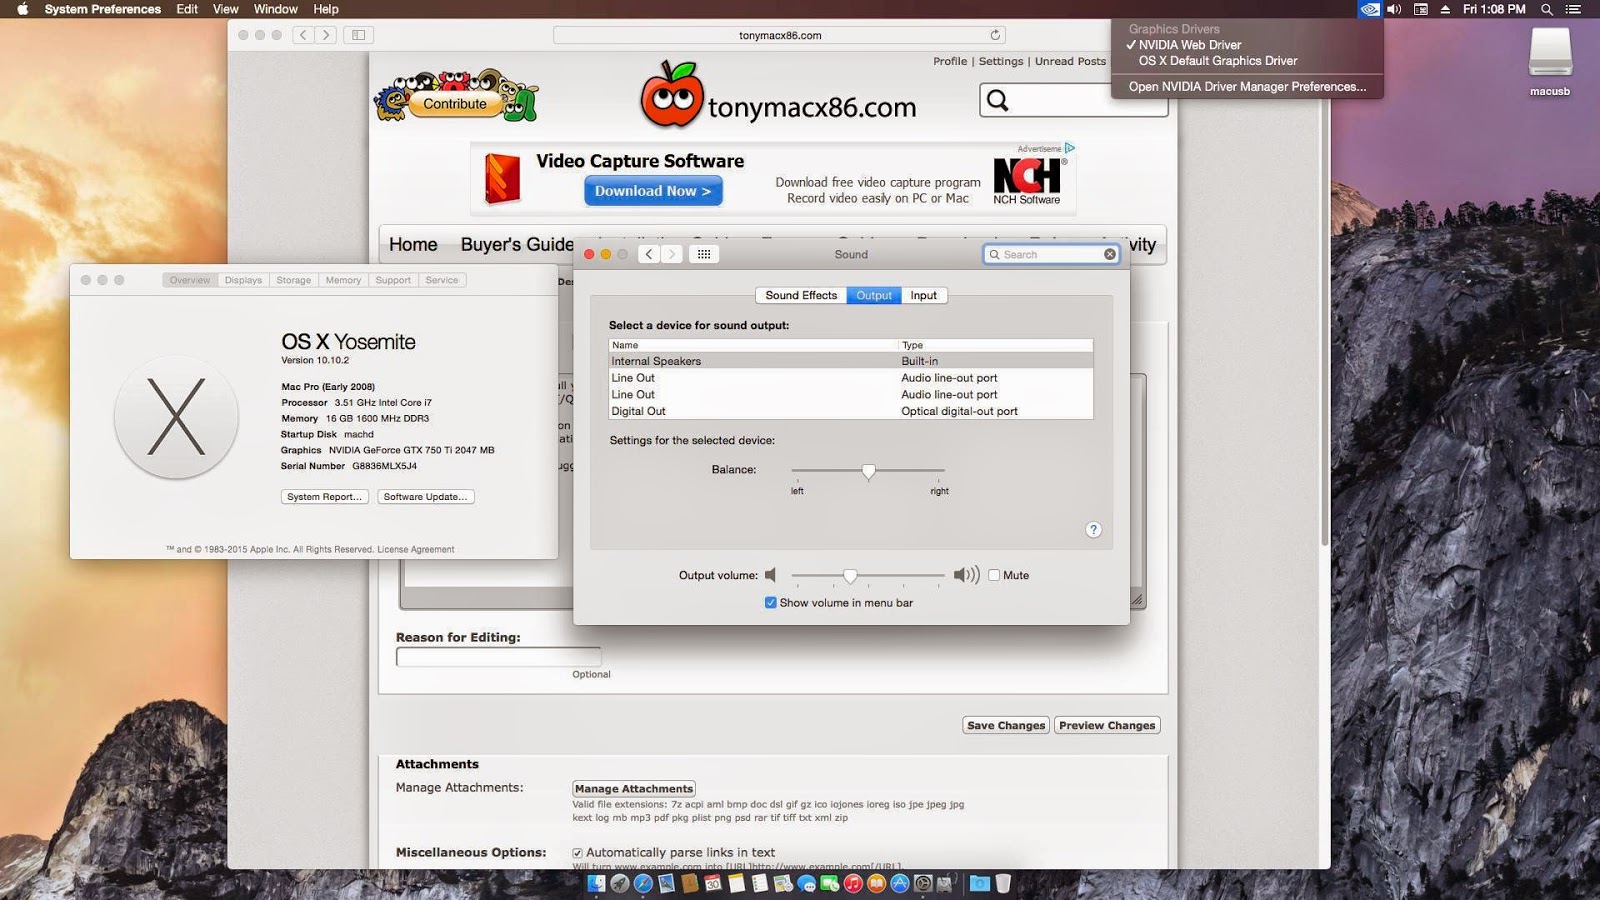Switch to the Input tab in Sound
The height and width of the screenshot is (900, 1600).
point(924,295)
